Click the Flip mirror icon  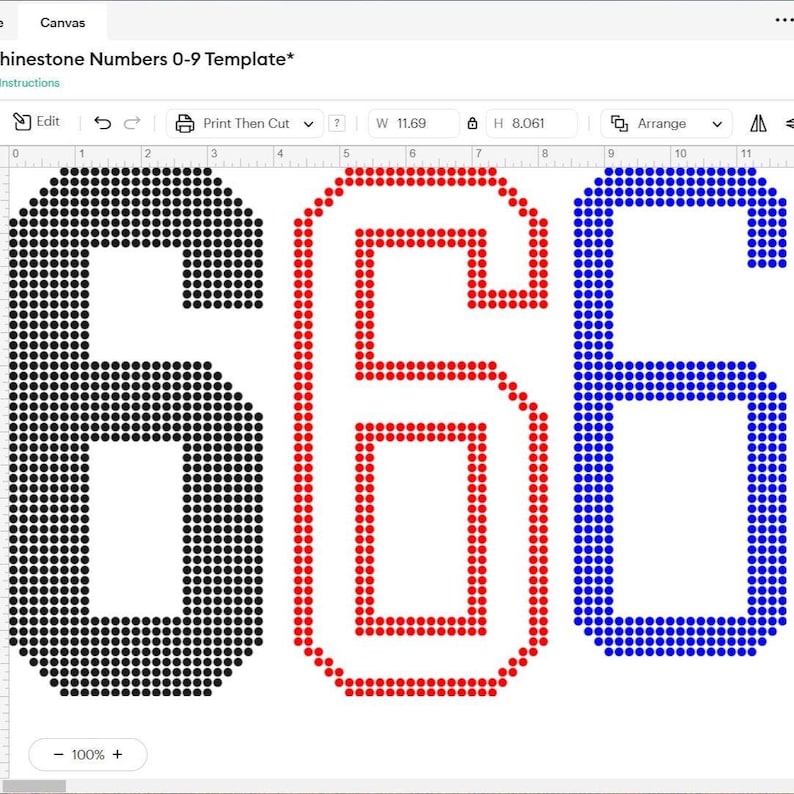point(758,123)
